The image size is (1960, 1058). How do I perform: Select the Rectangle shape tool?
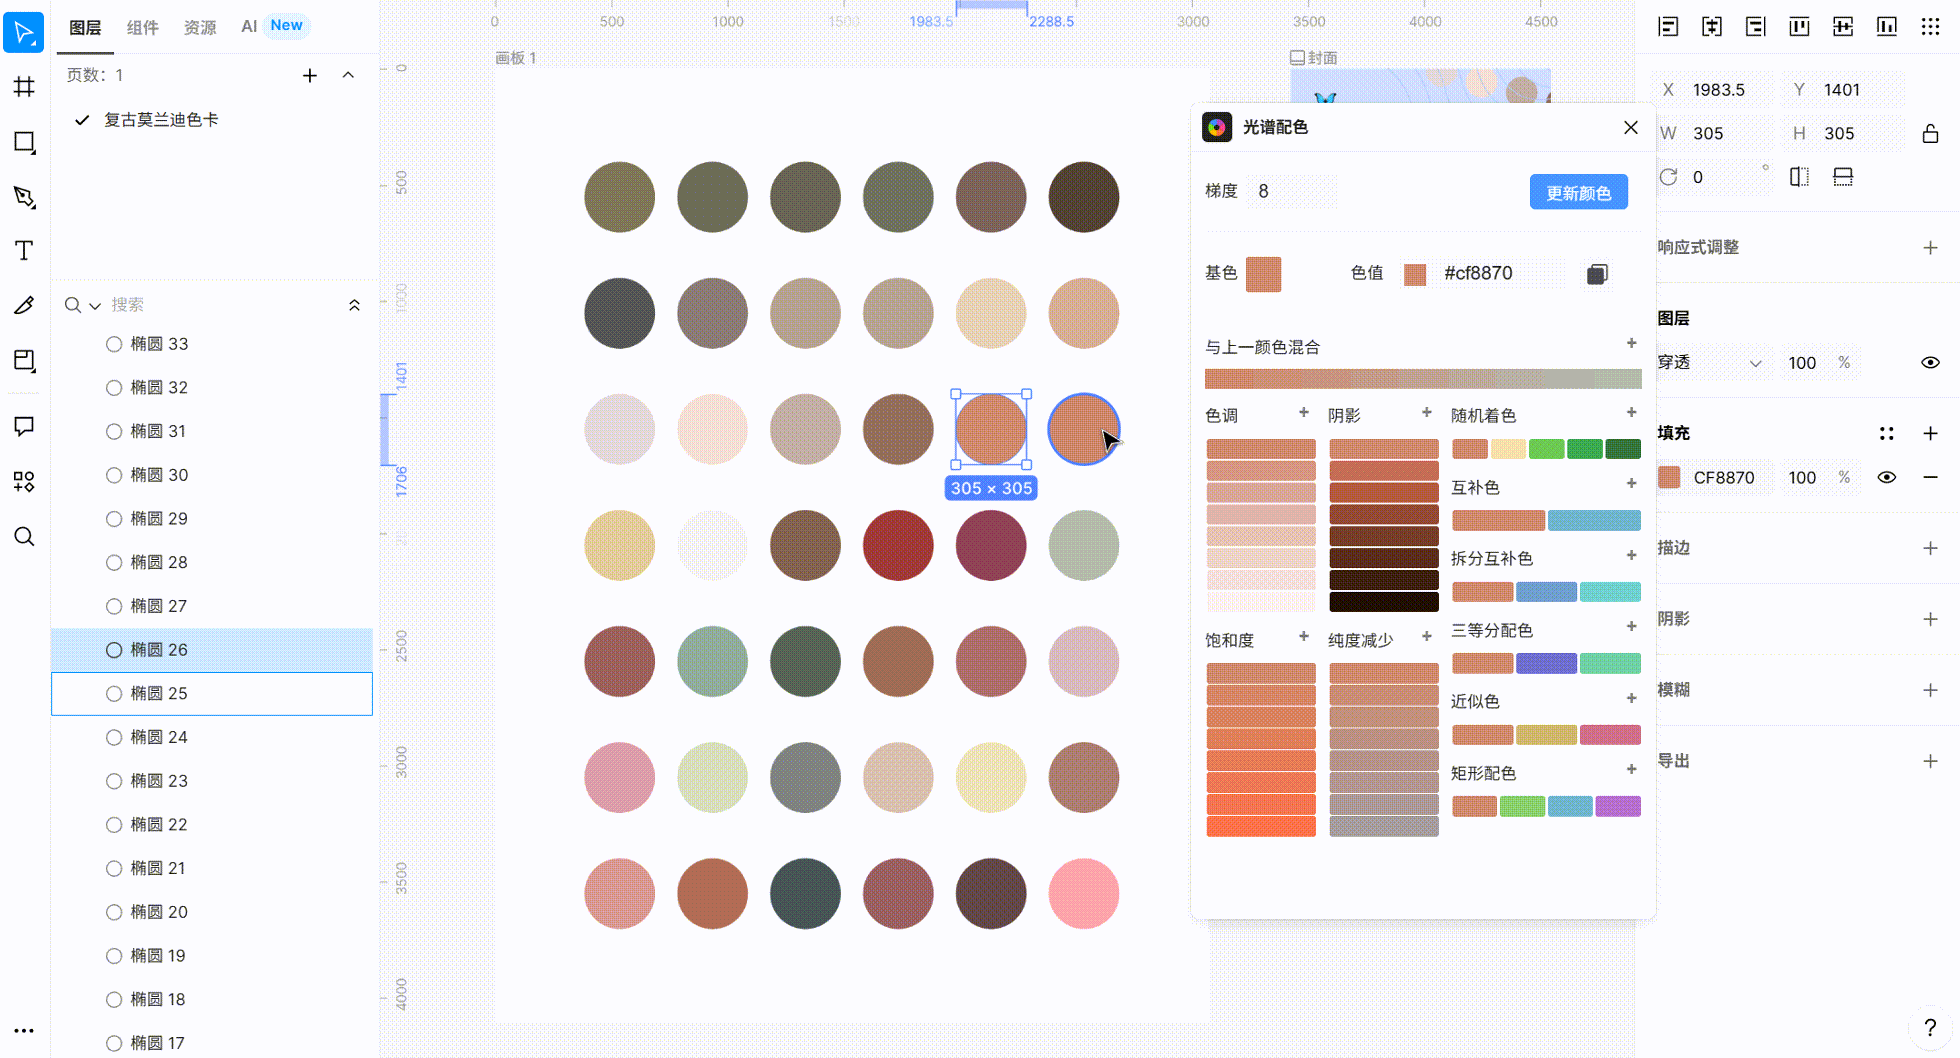[24, 142]
